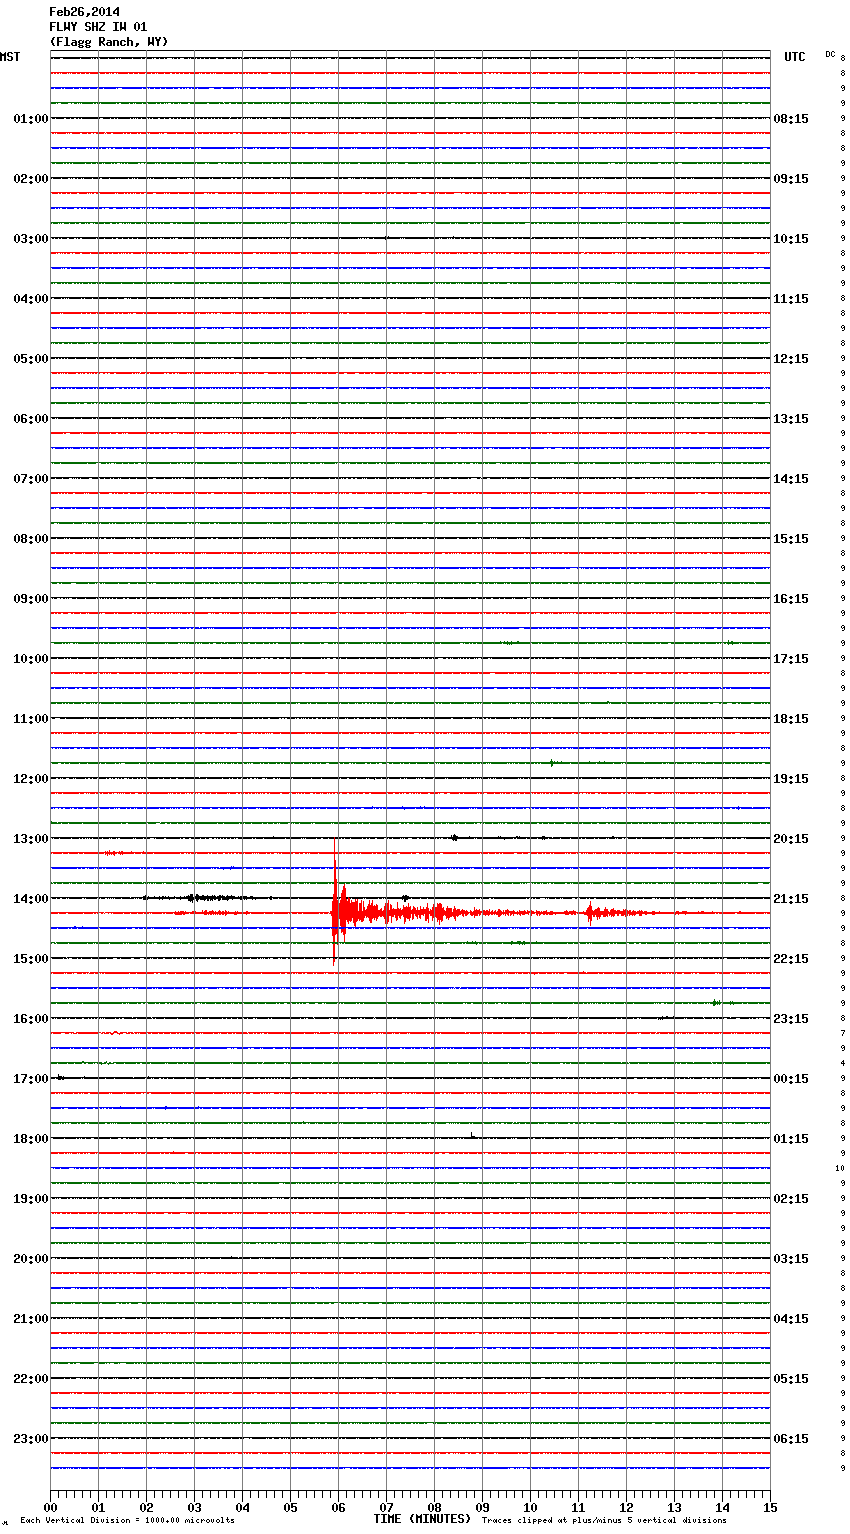
Task: Select the "17:00" MST row label
Action: (30, 1079)
